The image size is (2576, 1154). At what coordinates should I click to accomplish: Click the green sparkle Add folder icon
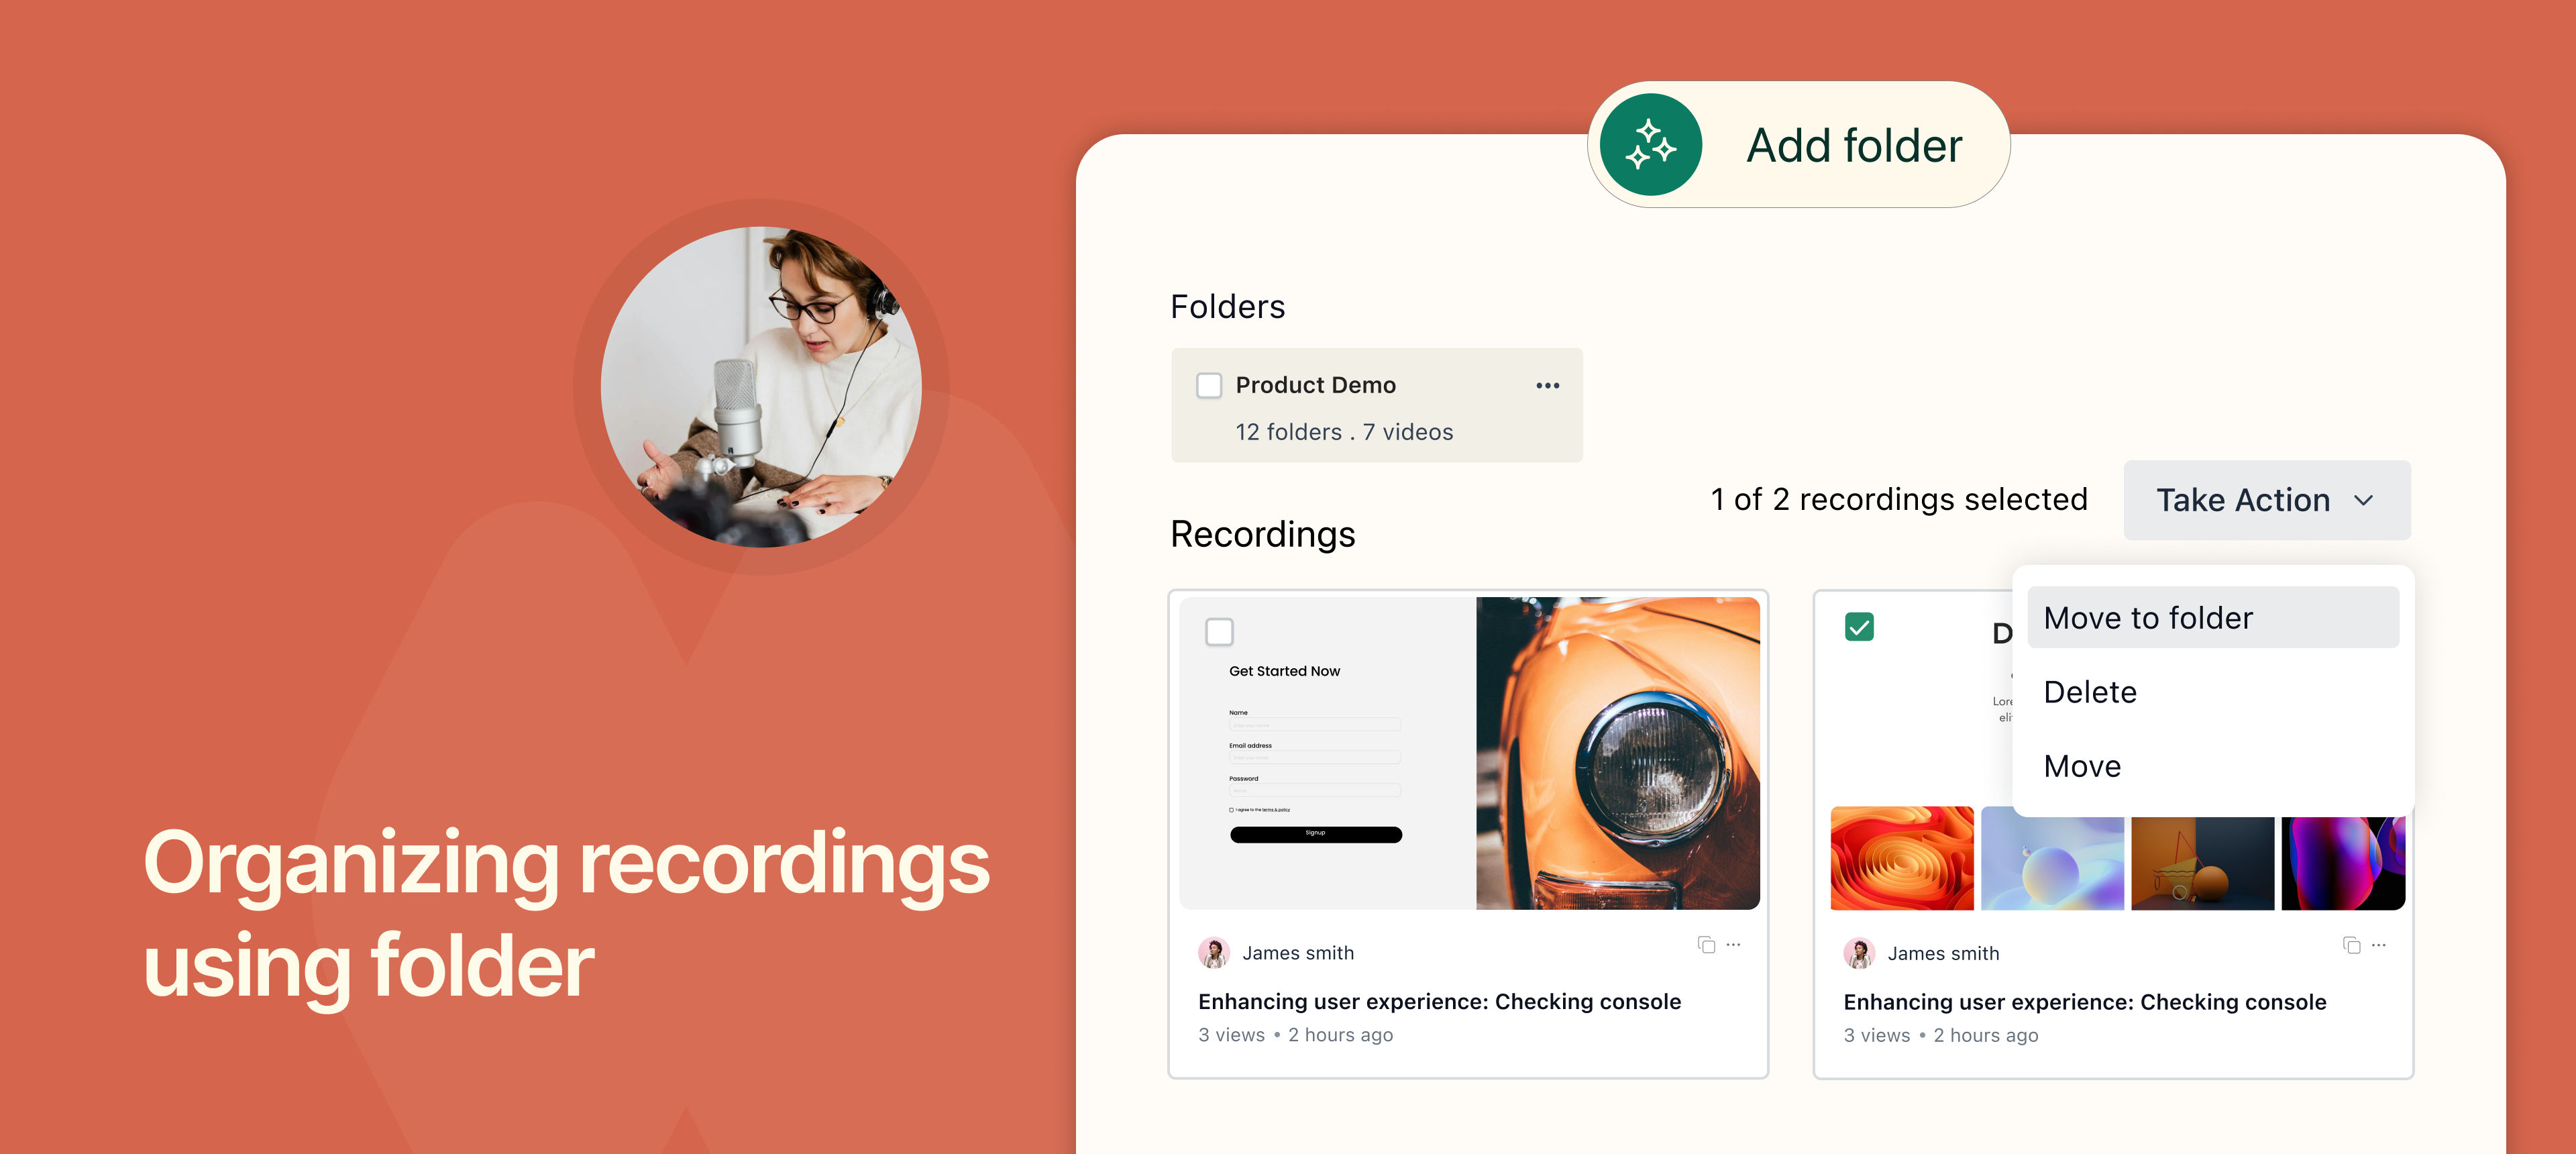coord(1650,145)
